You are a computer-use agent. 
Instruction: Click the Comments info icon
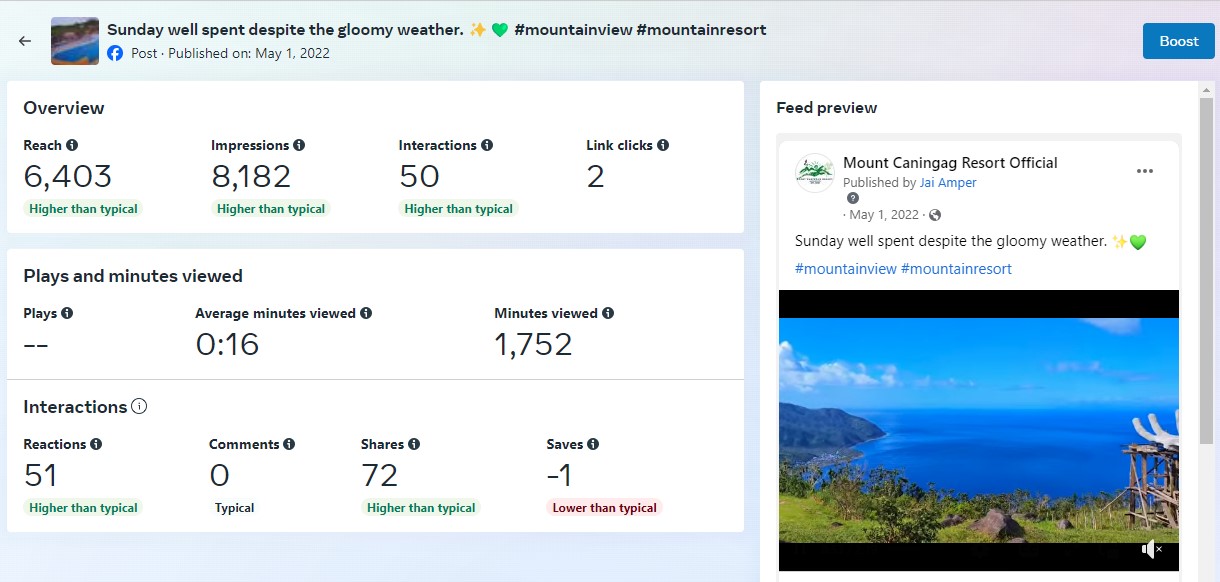[x=289, y=444]
